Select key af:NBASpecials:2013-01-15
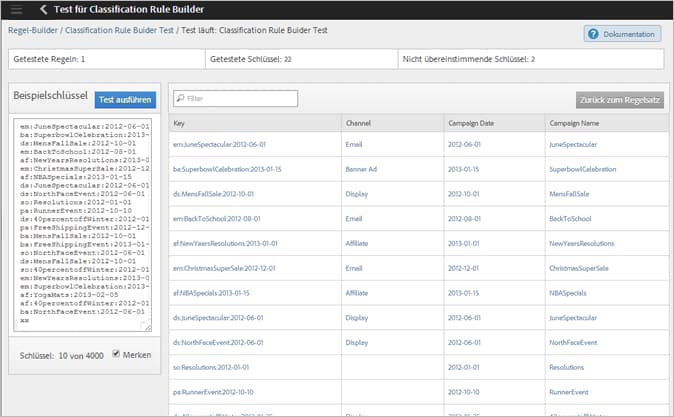 click(x=211, y=293)
